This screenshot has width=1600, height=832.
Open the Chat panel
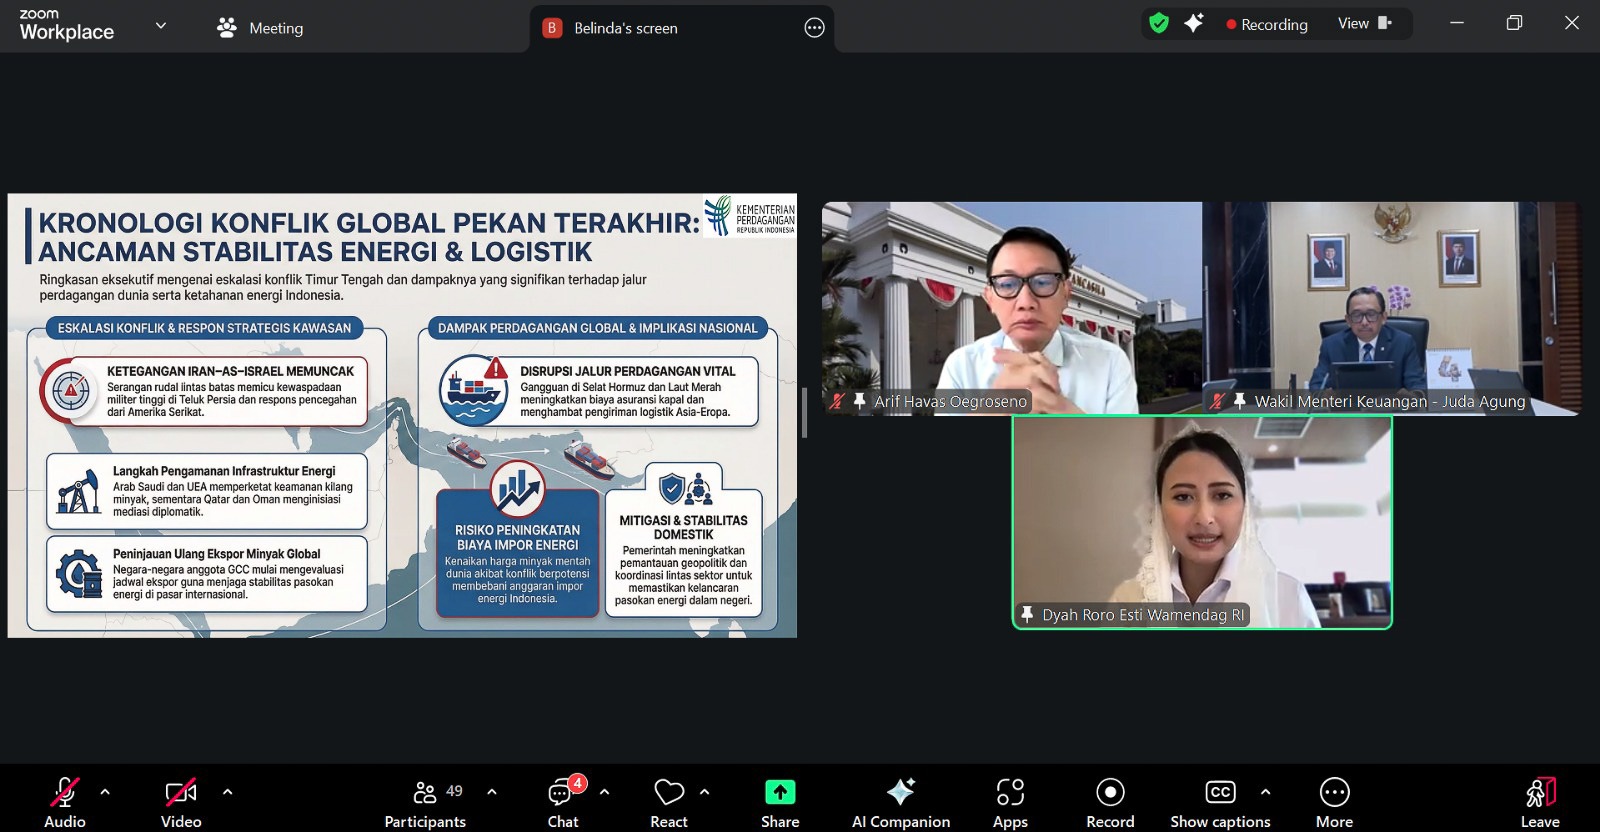[x=563, y=802]
